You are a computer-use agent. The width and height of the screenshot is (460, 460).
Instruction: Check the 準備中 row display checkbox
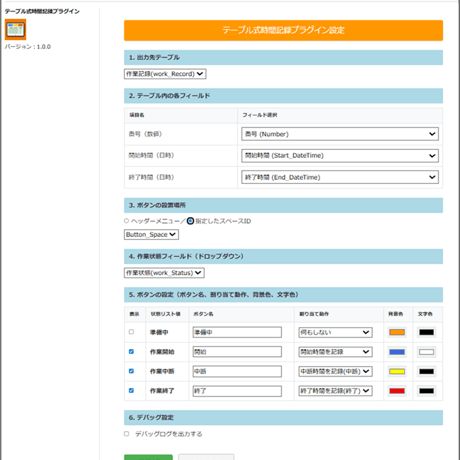[131, 332]
